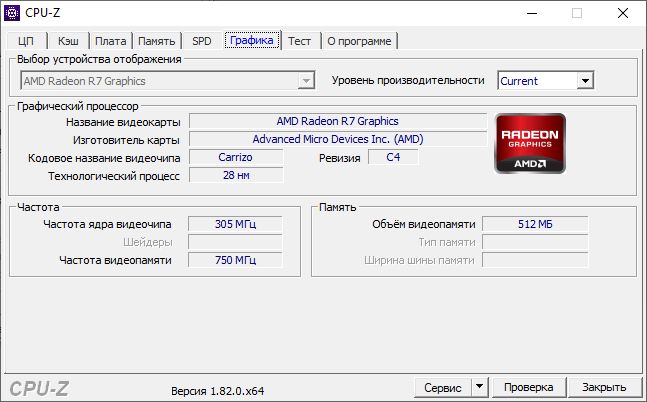The width and height of the screenshot is (647, 402).
Task: Switch to the ЦП tab
Action: click(26, 41)
